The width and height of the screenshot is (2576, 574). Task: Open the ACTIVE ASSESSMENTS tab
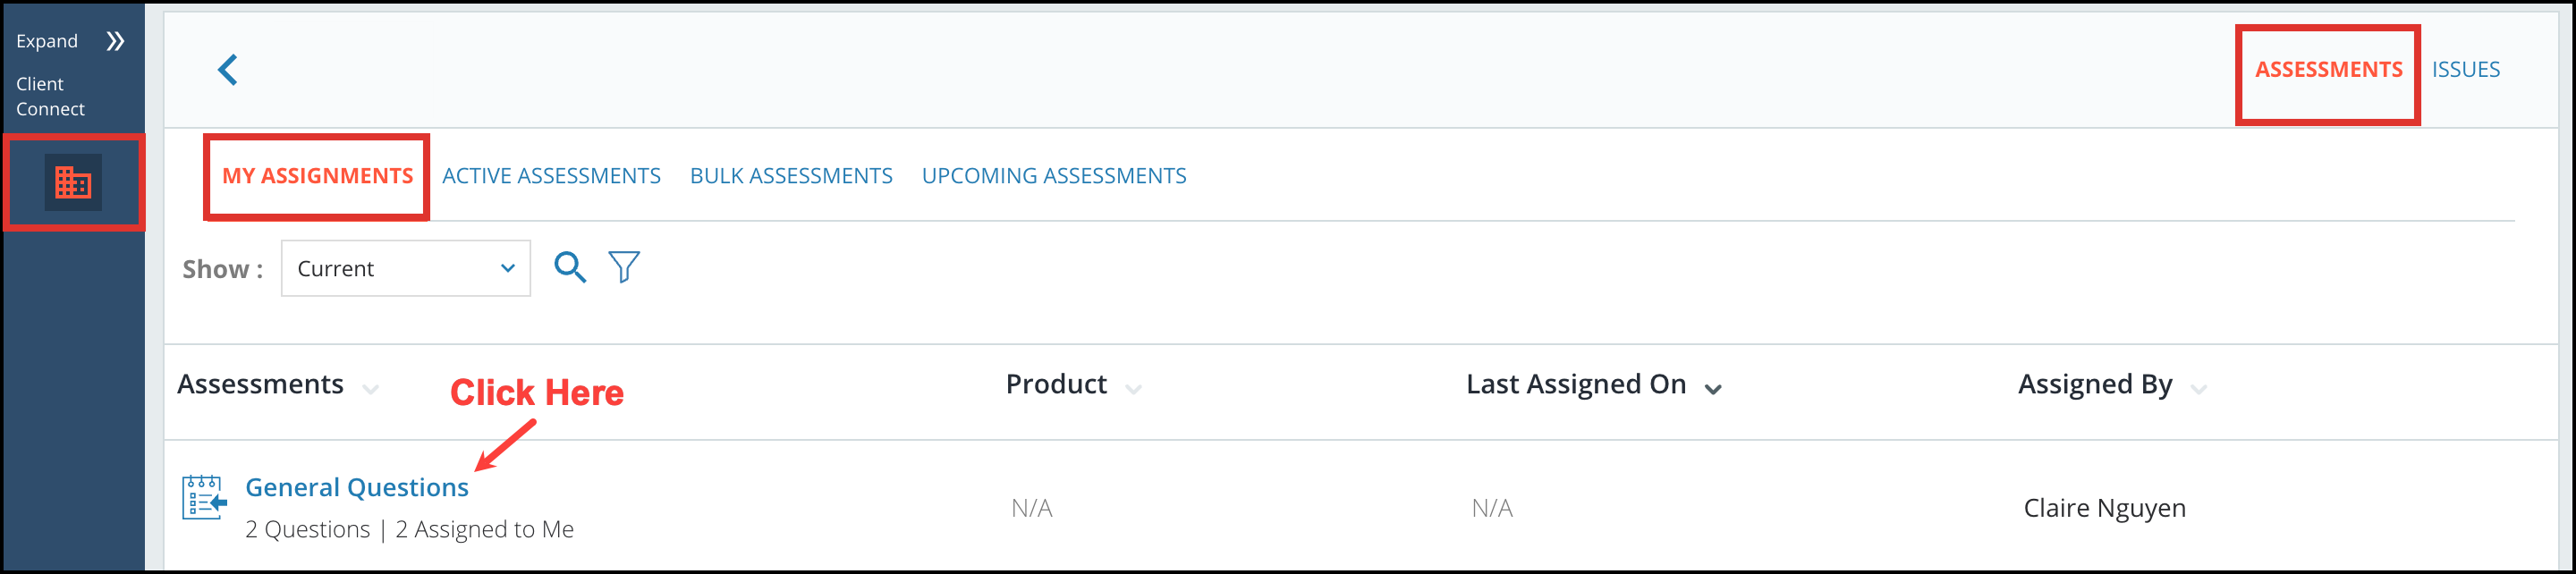[x=551, y=175]
